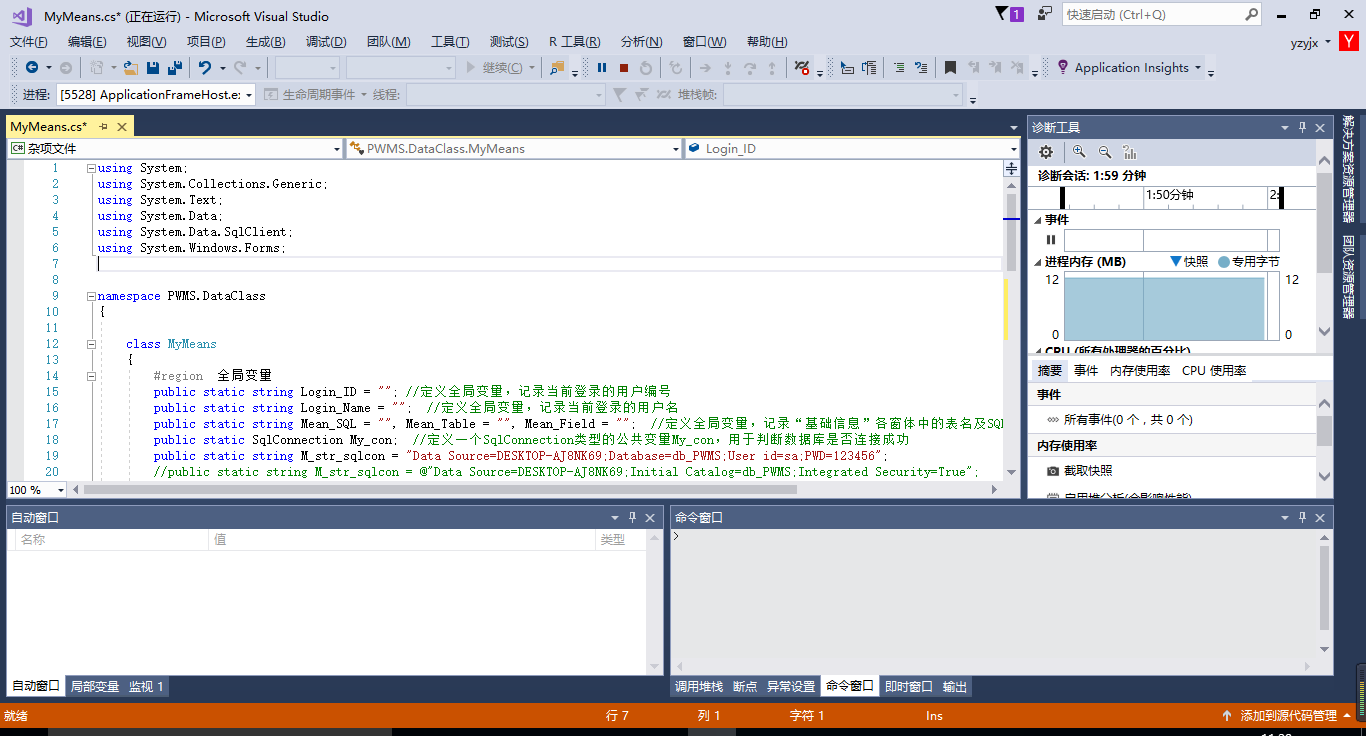Image resolution: width=1366 pixels, height=736 pixels.
Task: Click the split editor icon above scrollbar
Action: pyautogui.click(x=1011, y=168)
